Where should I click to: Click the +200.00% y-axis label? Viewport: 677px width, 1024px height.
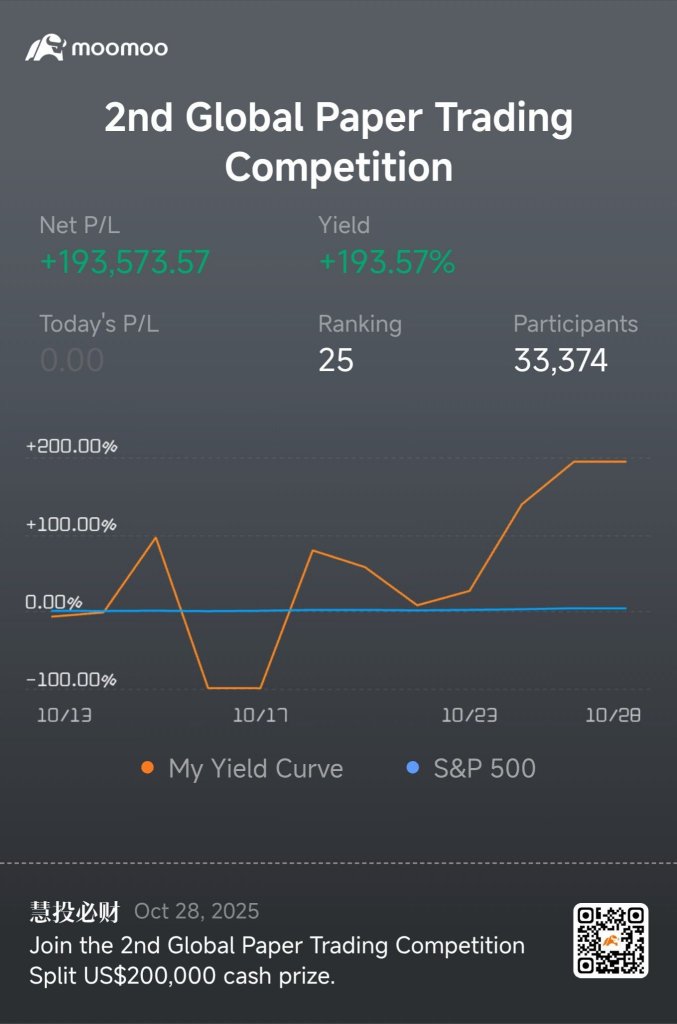71,447
